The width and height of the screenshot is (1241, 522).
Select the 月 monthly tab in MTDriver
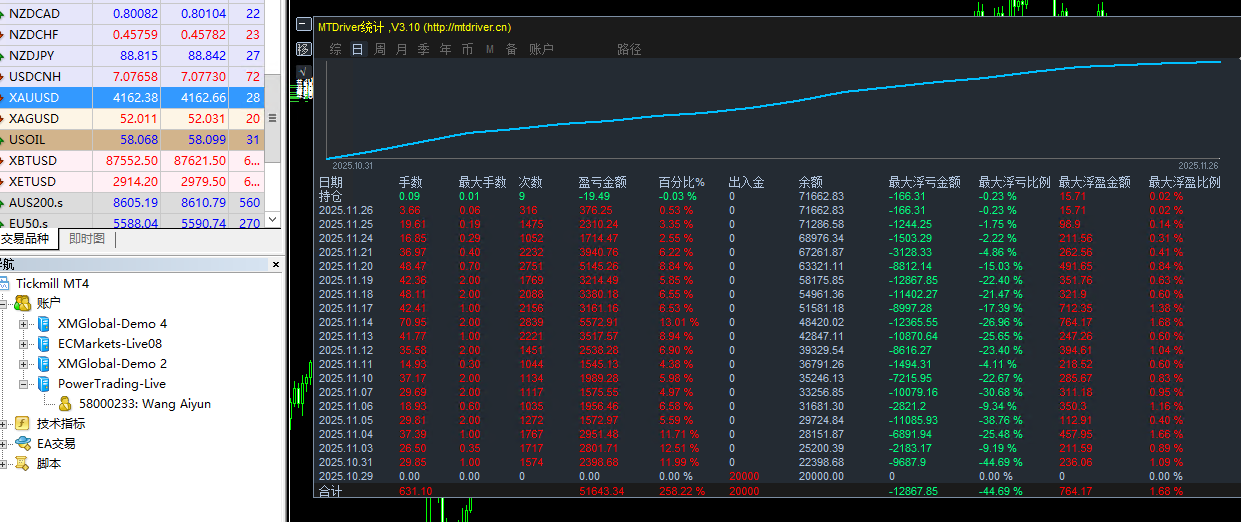401,49
